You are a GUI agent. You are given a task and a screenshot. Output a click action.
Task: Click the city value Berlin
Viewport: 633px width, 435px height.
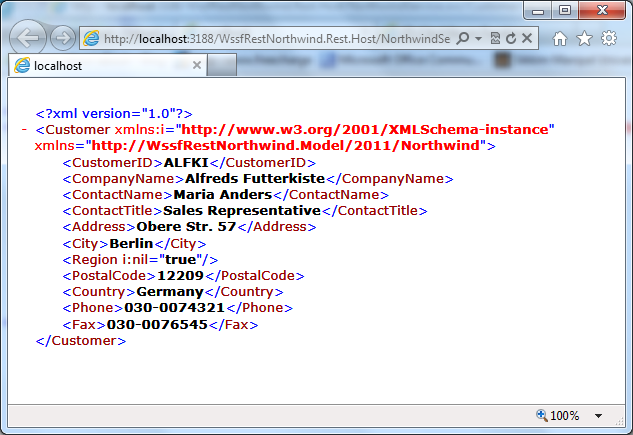coord(131,244)
